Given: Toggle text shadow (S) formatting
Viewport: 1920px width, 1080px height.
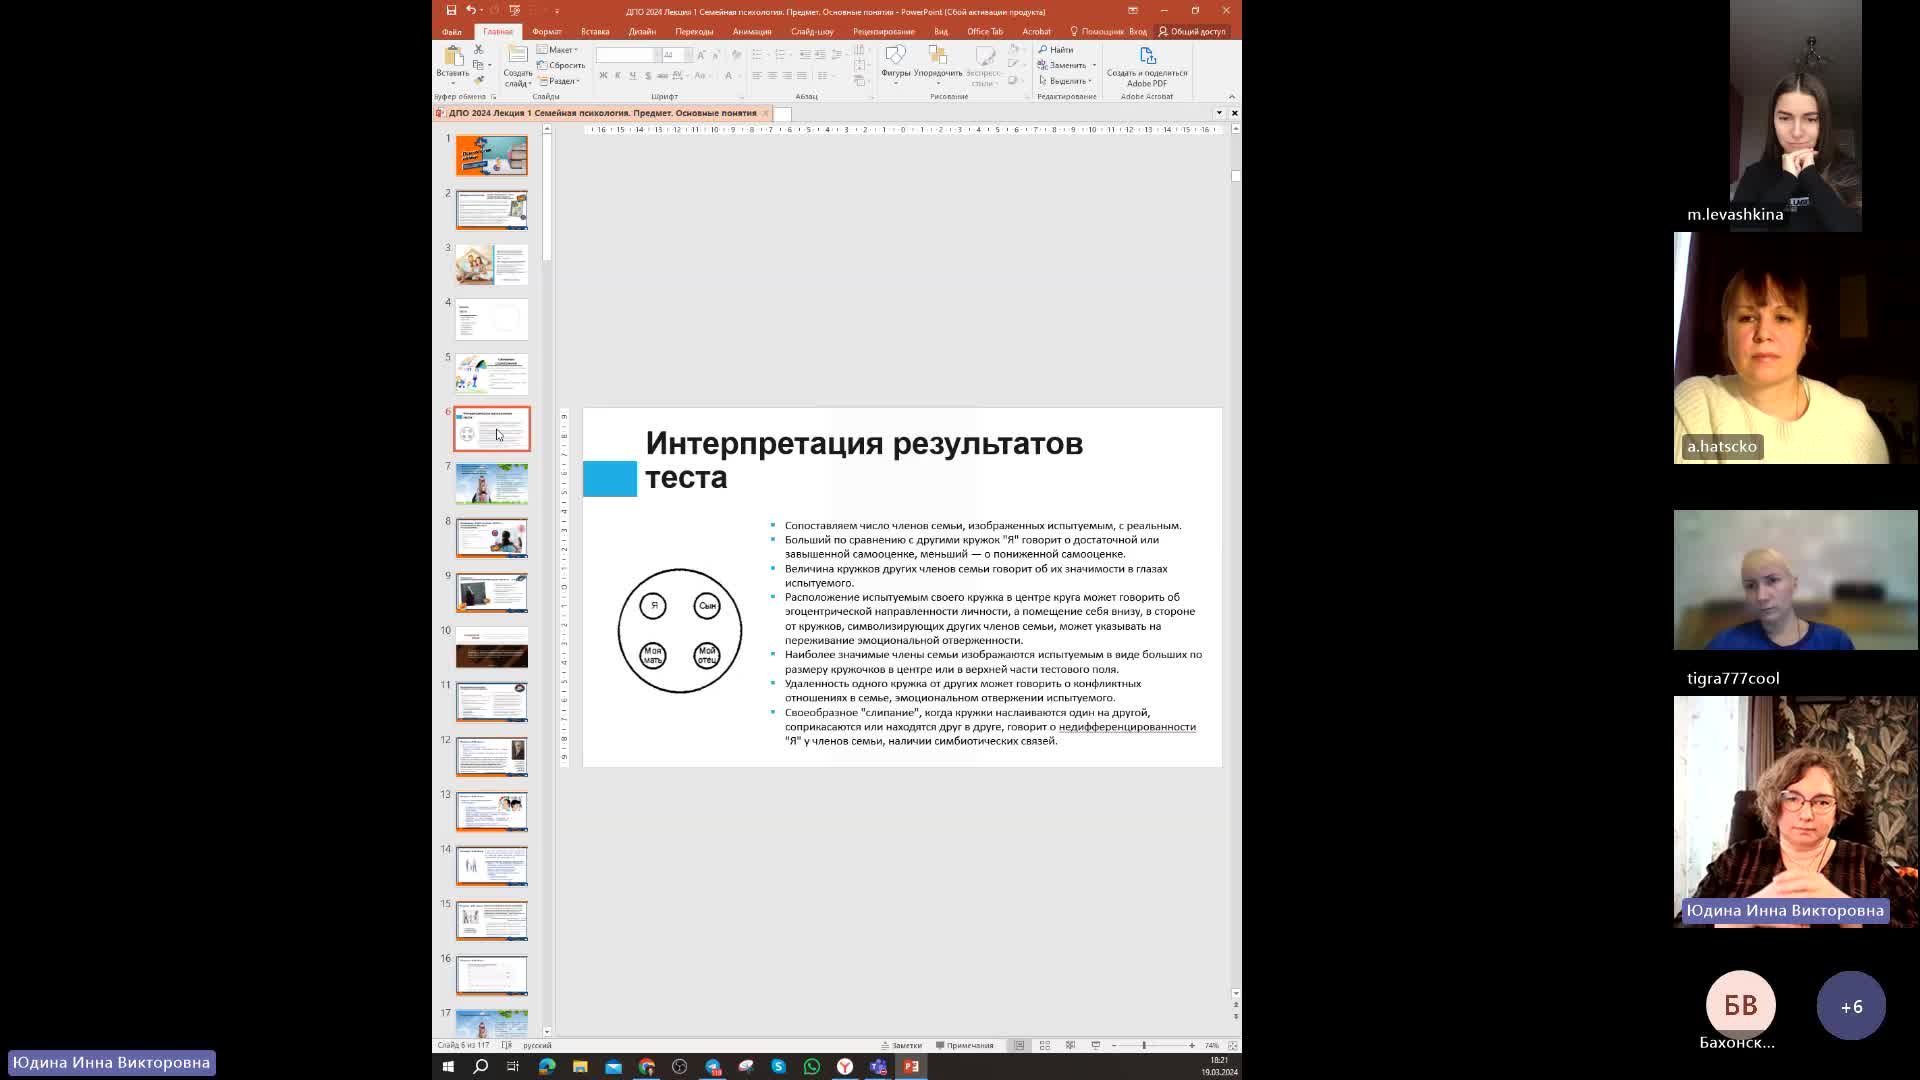Looking at the screenshot, I should pos(647,76).
